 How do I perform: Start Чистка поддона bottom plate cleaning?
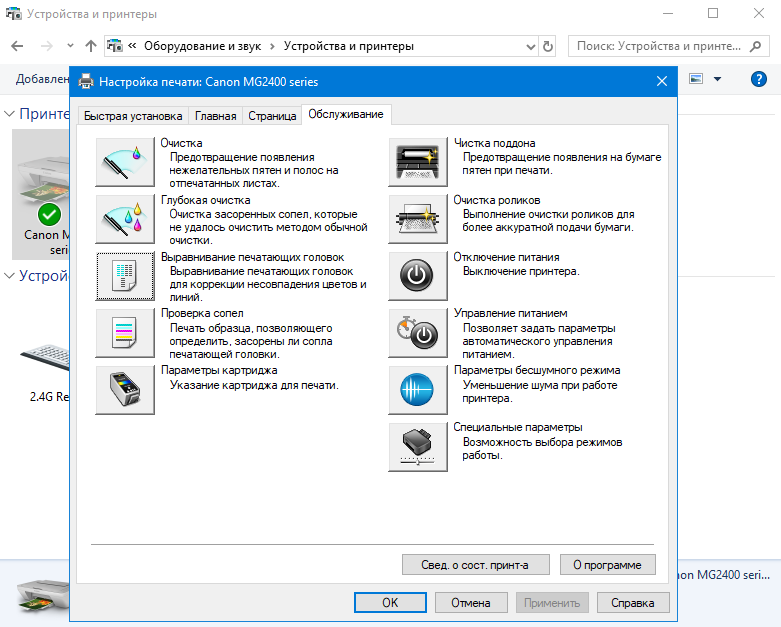418,162
